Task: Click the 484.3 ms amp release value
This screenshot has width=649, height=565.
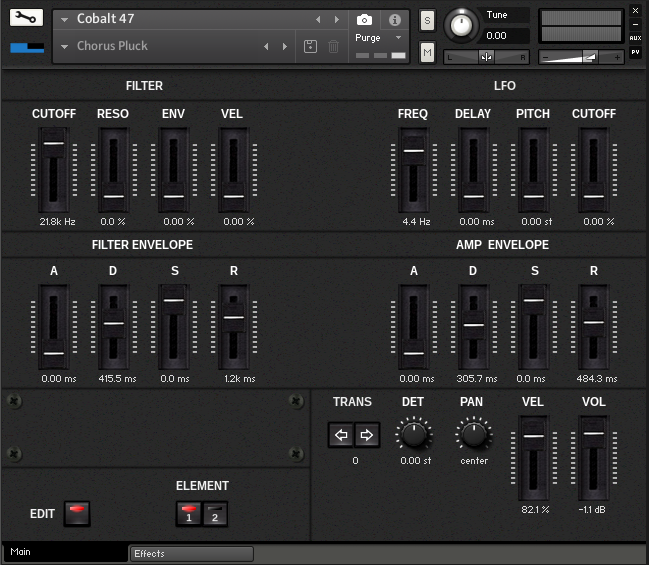Action: [597, 379]
